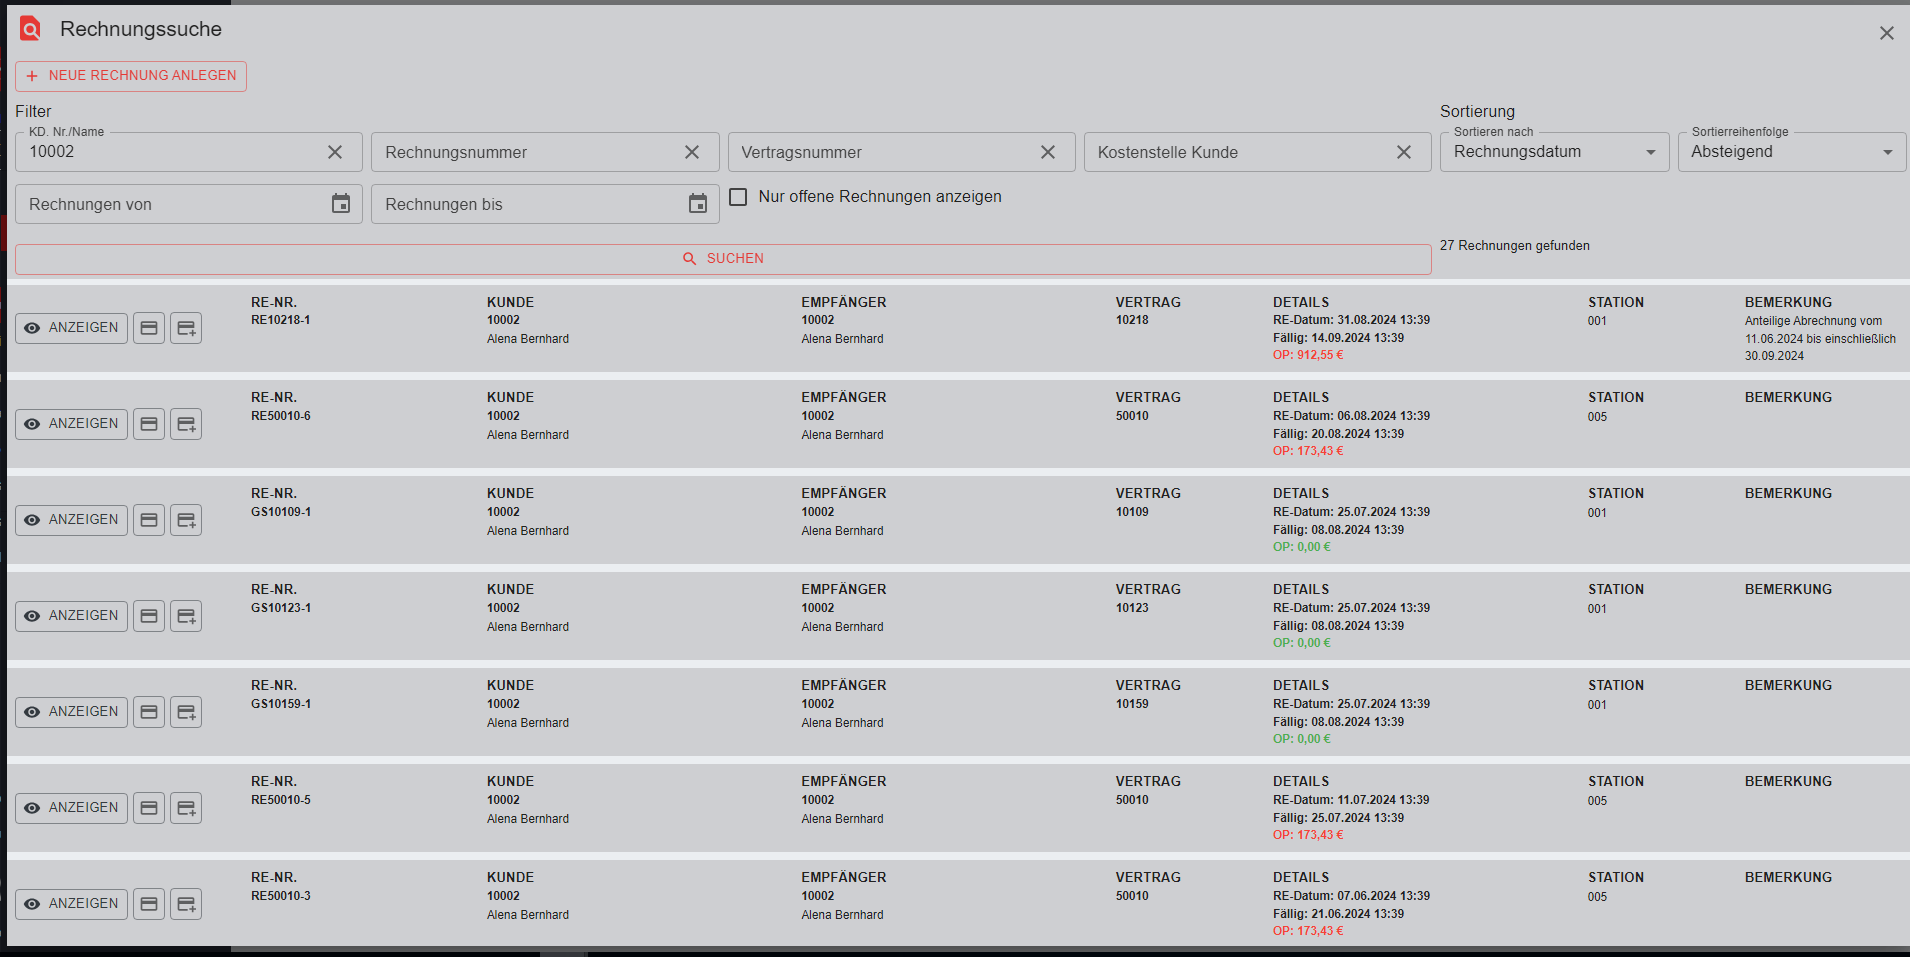This screenshot has width=1910, height=957.
Task: Close the Rechnungssuche dialog
Action: (x=1886, y=33)
